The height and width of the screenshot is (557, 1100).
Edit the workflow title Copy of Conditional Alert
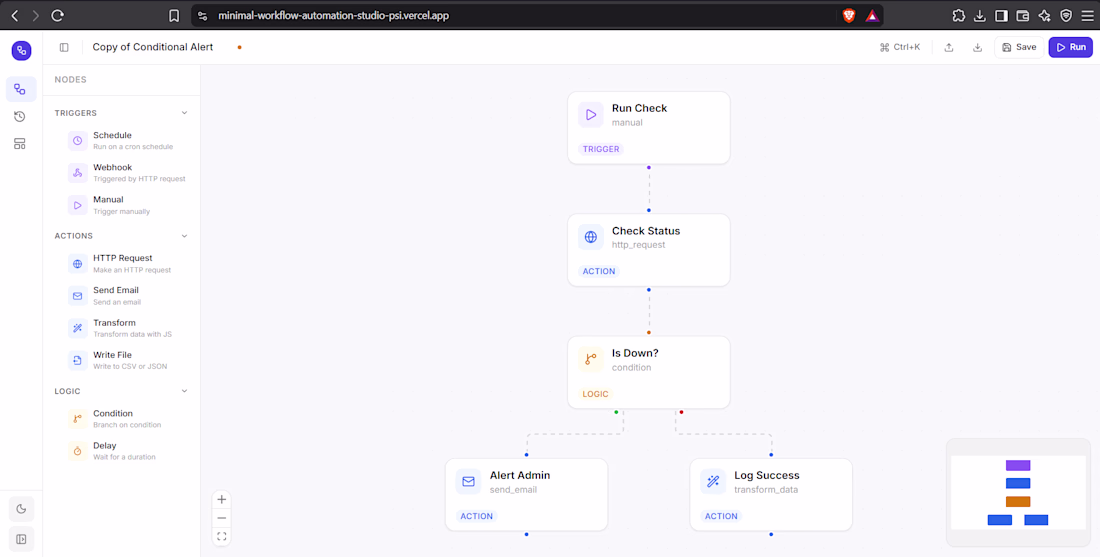153,47
